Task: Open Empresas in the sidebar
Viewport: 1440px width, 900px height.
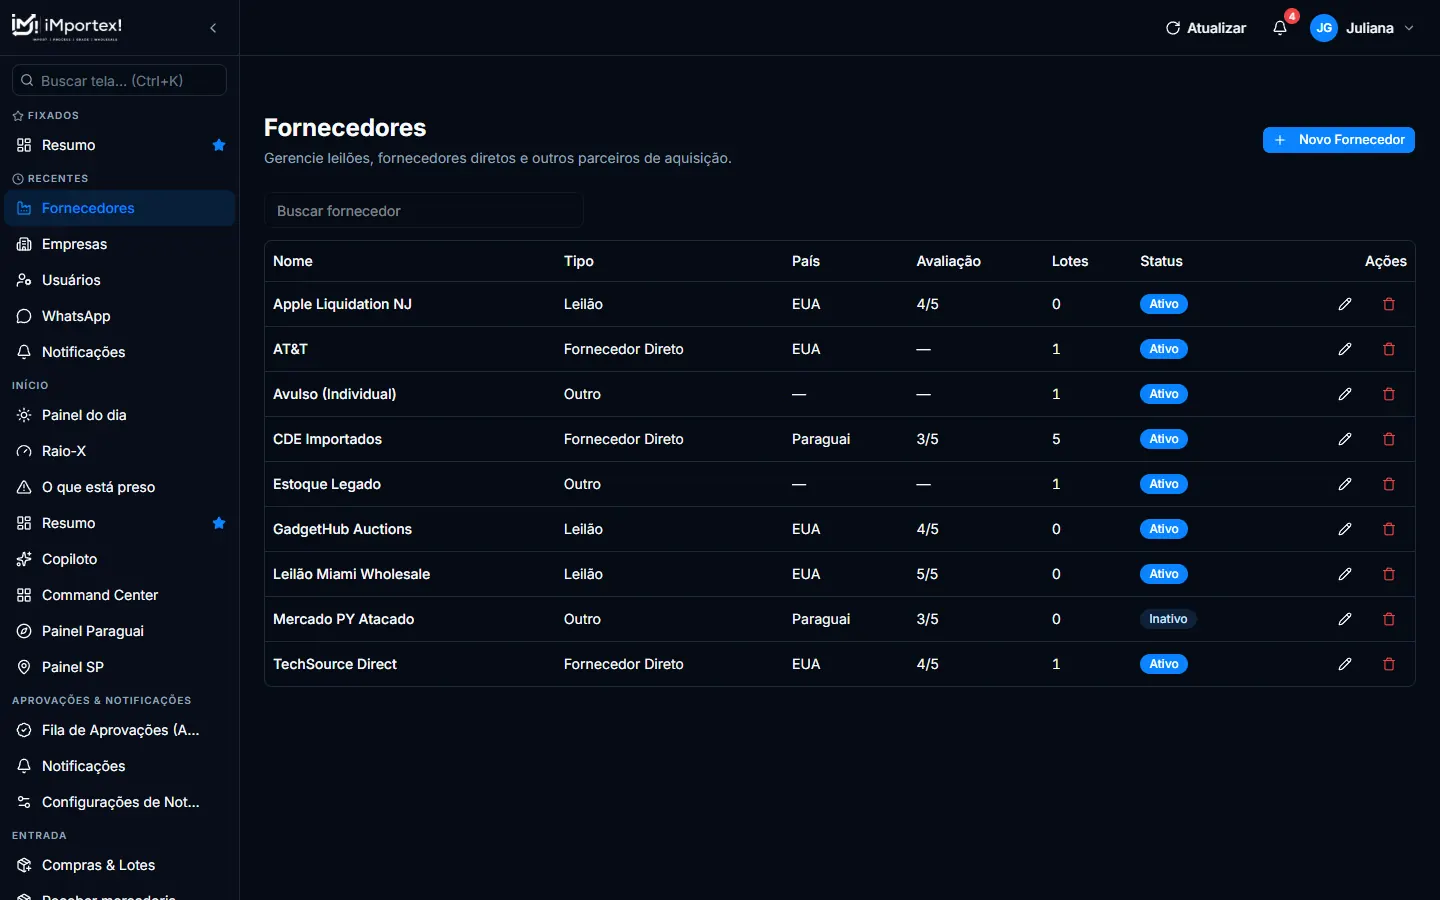Action: click(x=120, y=244)
